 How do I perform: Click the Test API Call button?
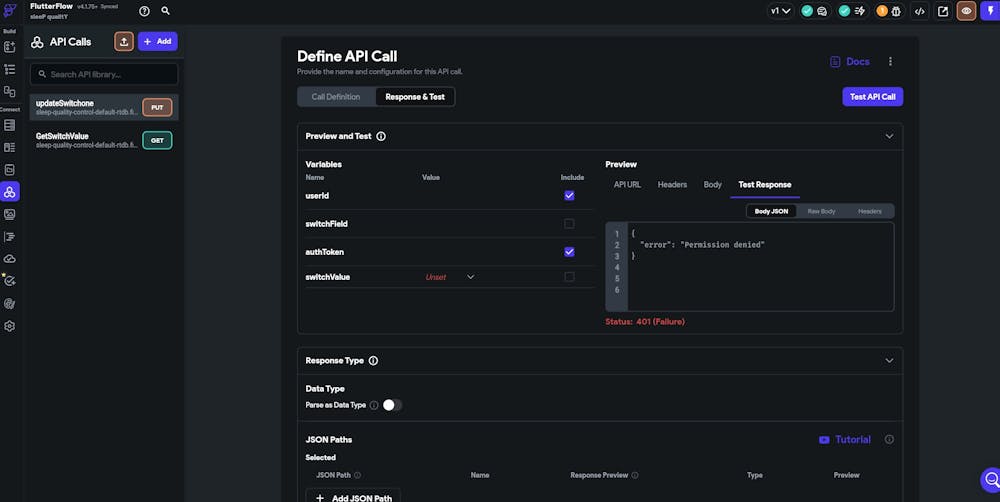[872, 97]
